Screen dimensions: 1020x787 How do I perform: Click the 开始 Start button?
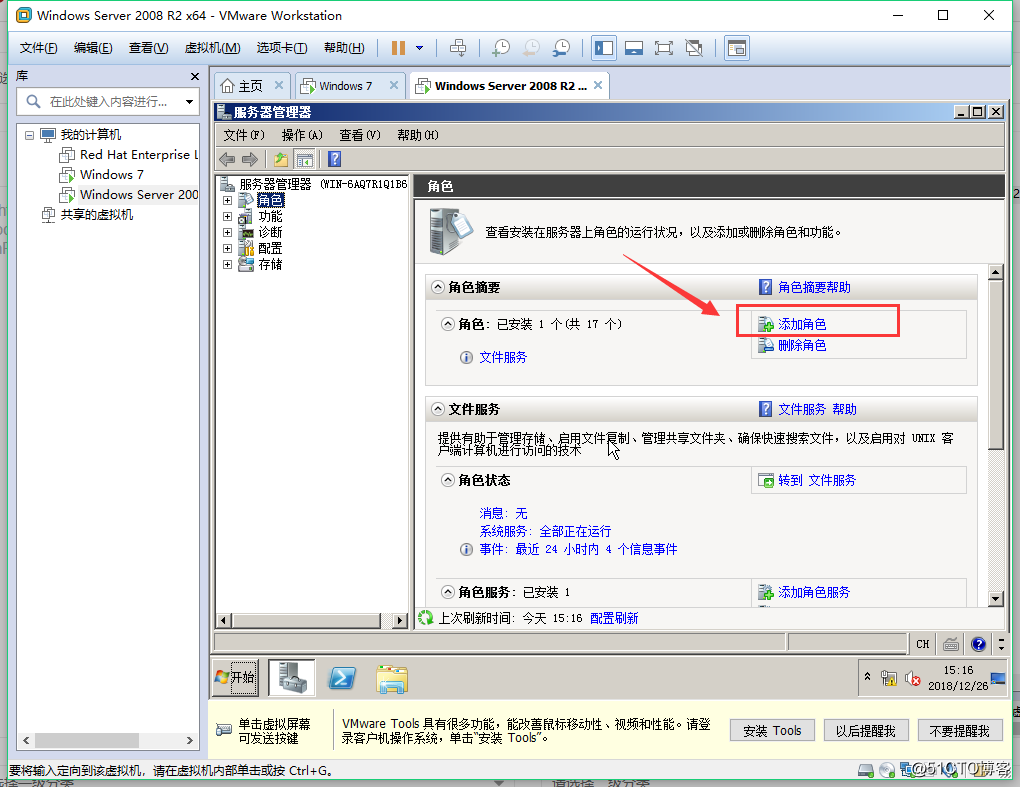coord(235,677)
